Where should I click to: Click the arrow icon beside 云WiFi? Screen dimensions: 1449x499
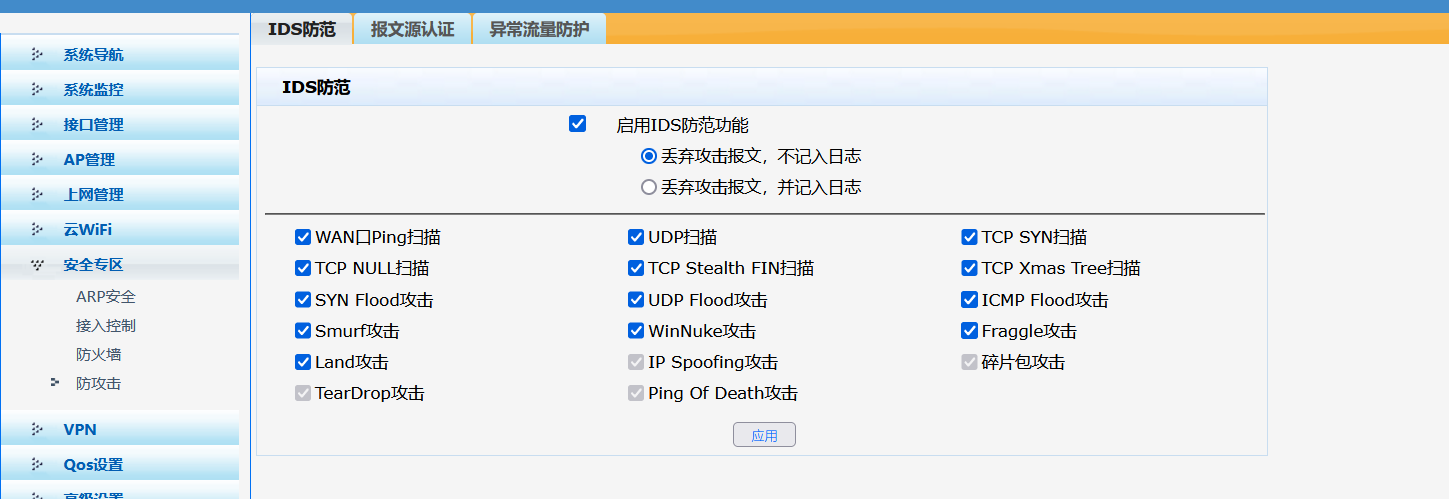coord(37,230)
